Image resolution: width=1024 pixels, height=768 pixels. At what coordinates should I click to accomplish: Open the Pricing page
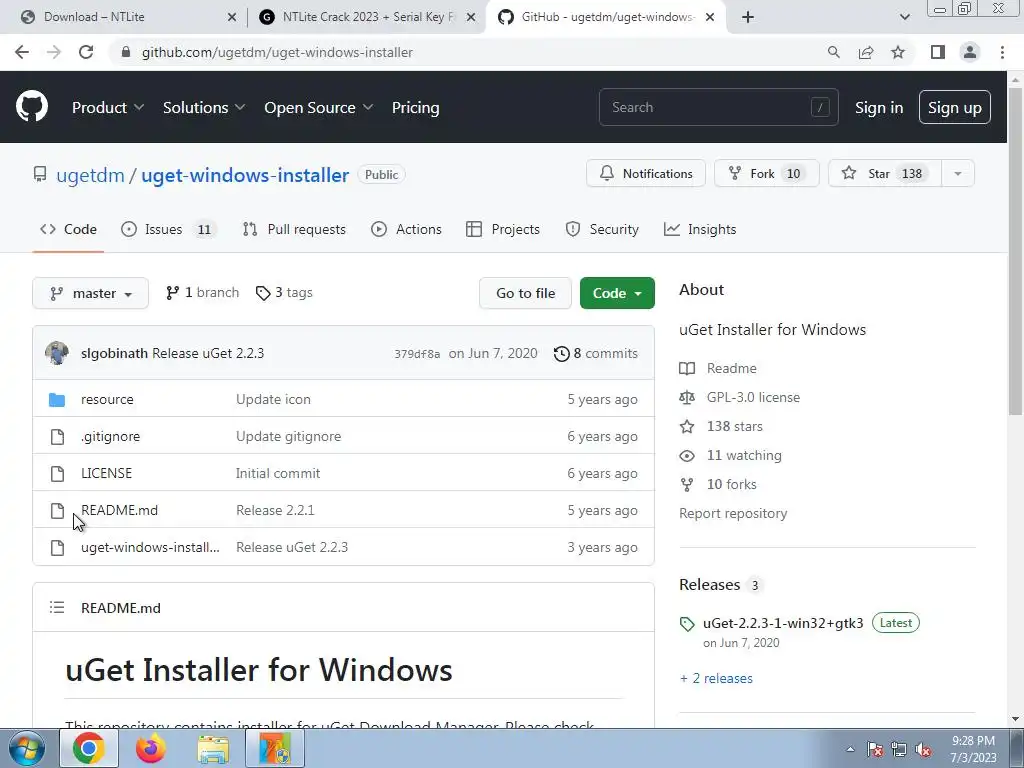pos(415,108)
